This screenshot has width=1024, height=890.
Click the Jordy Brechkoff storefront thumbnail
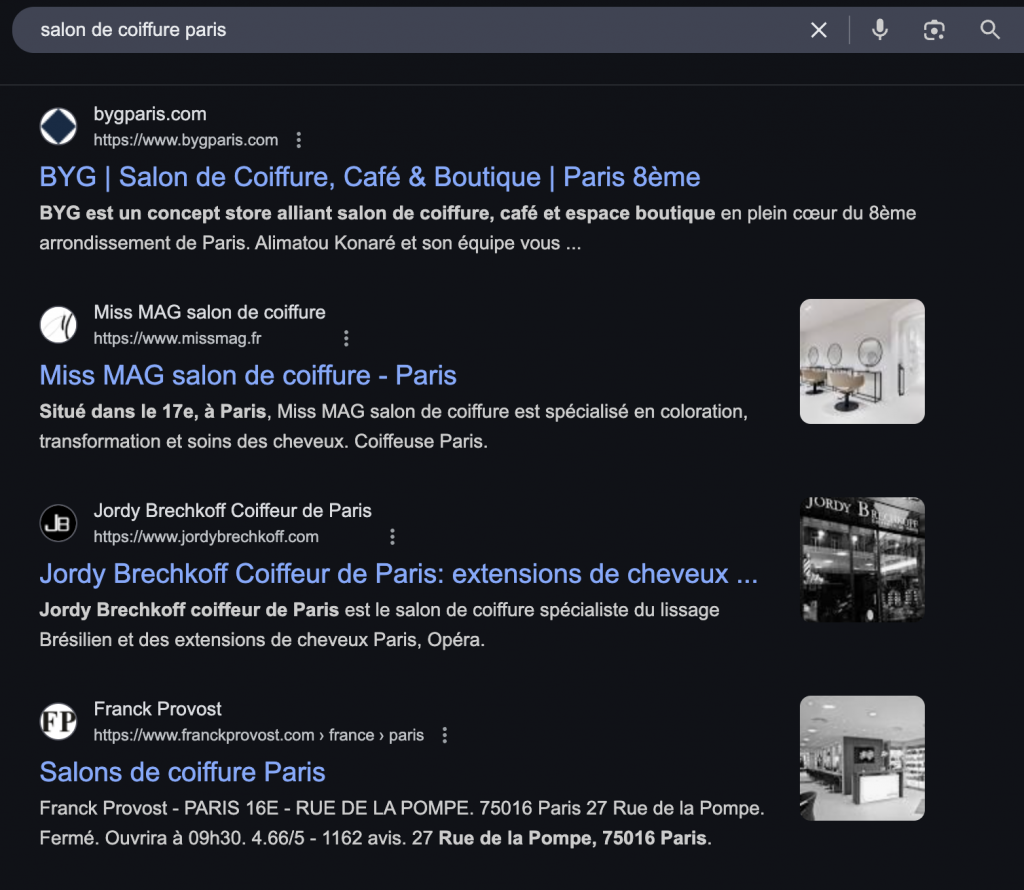[862, 559]
